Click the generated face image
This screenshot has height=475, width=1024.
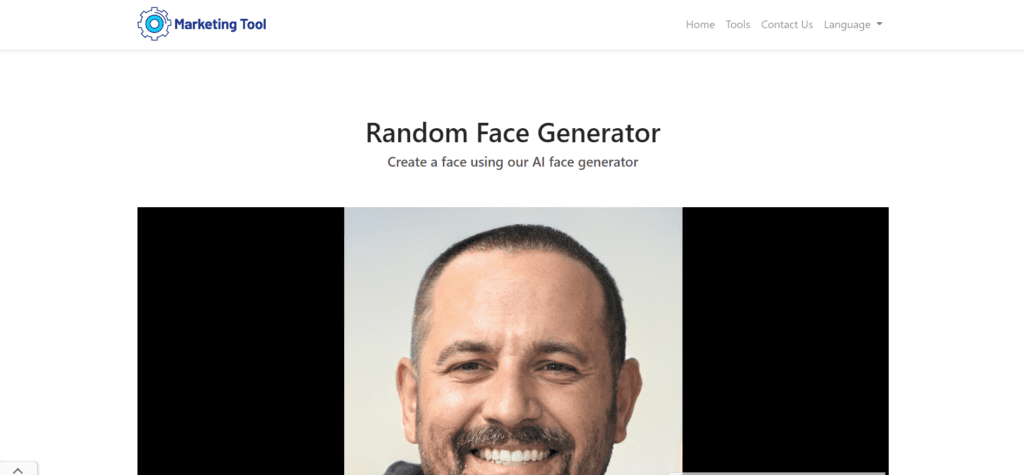point(513,341)
